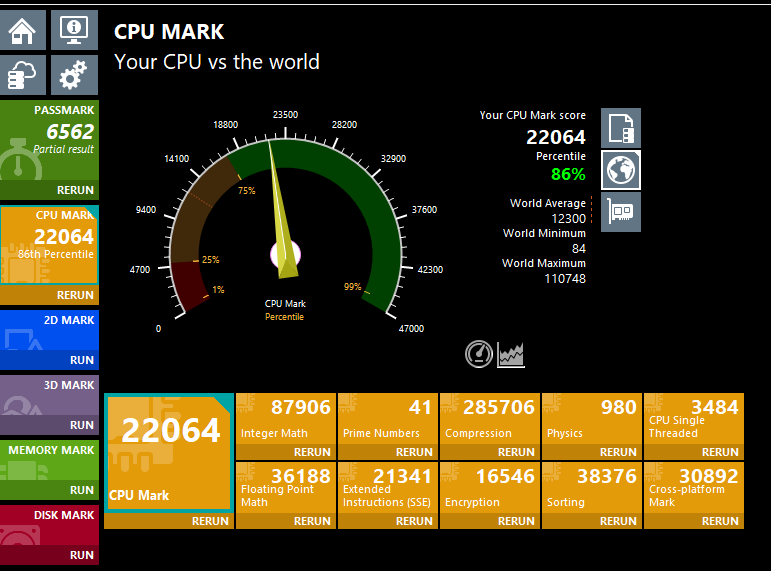771x571 pixels.
Task: Click the World Average 12300 value
Action: (568, 219)
